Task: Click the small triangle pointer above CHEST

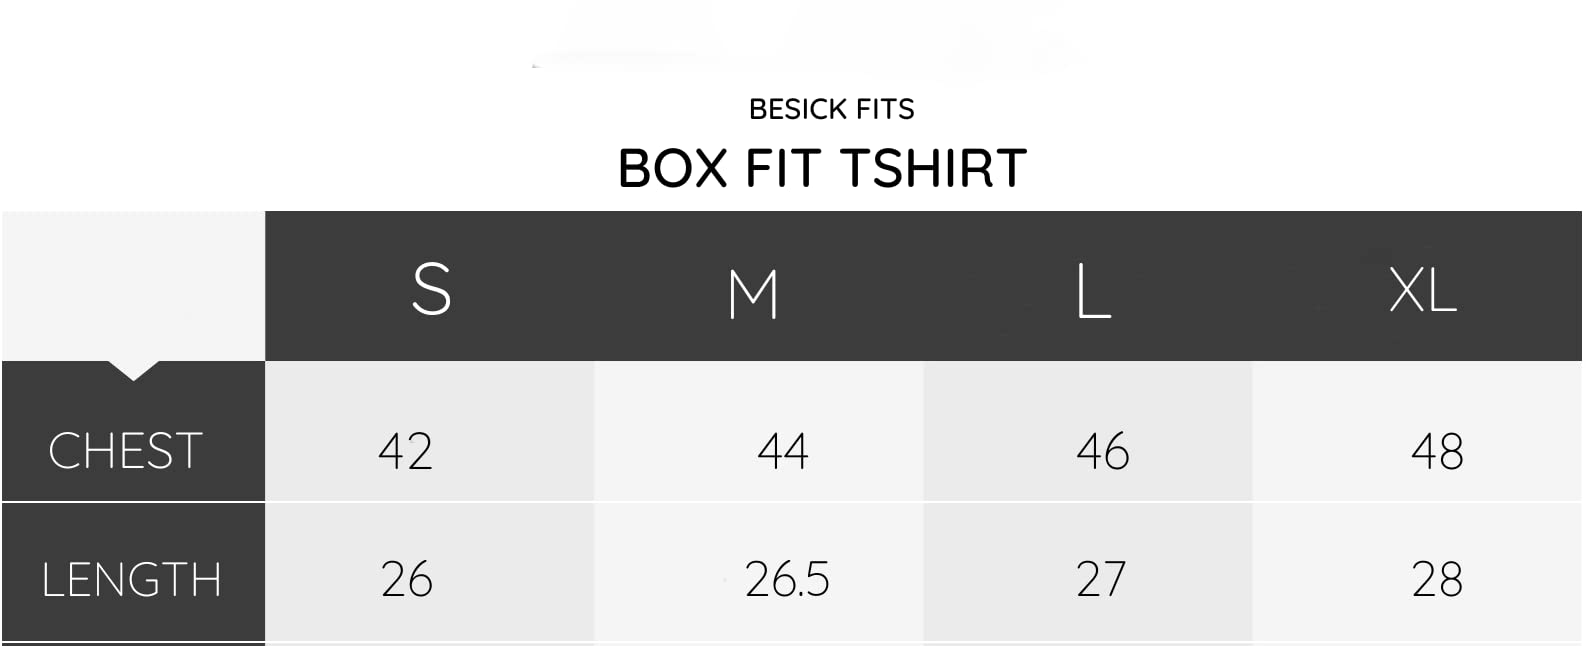Action: [x=133, y=371]
